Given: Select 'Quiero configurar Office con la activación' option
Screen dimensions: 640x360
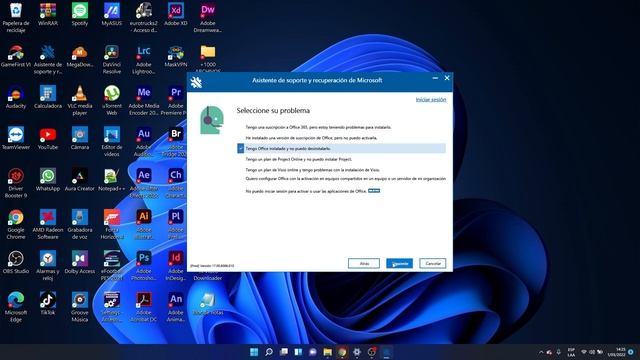Looking at the screenshot, I should (345, 179).
